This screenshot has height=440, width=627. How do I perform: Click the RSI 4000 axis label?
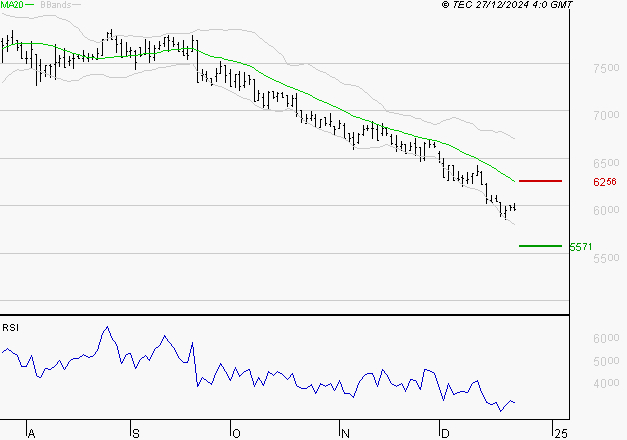point(606,383)
